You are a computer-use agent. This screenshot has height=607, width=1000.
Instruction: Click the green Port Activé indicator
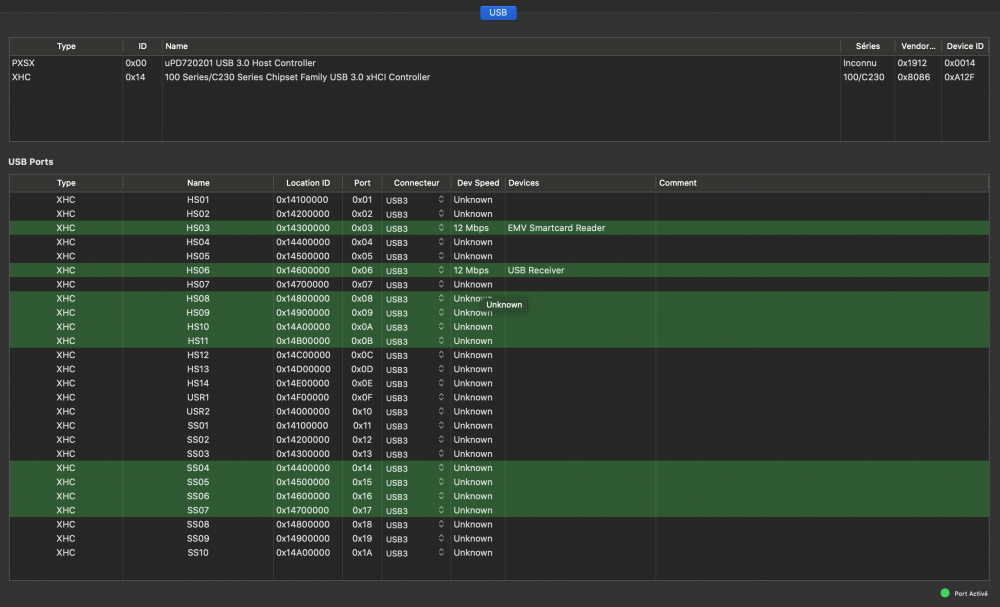945,593
